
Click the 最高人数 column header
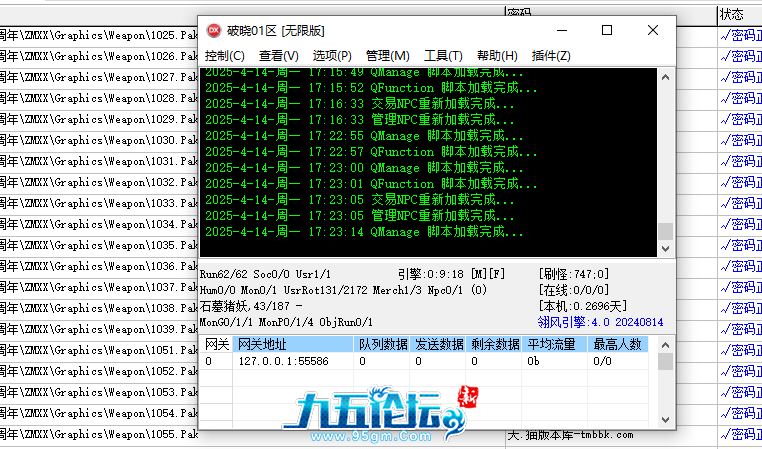tap(618, 344)
